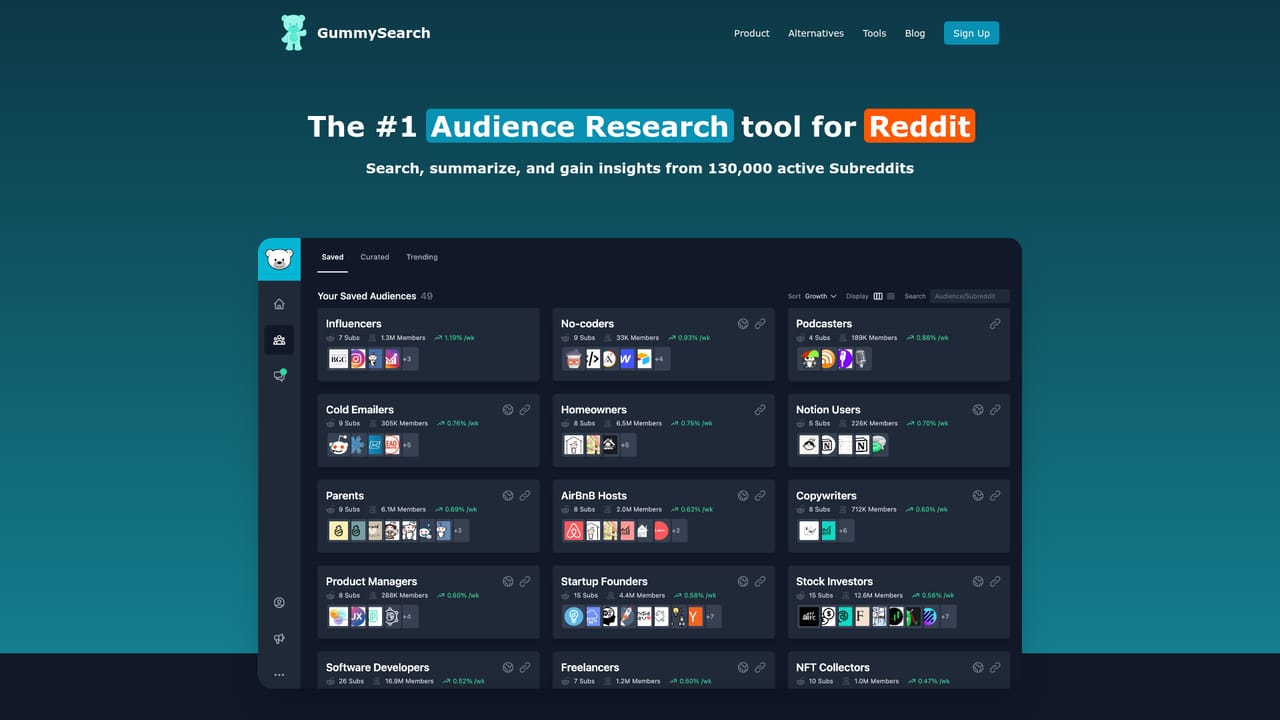Viewport: 1280px width, 720px height.
Task: Switch Display to list row view
Action: click(891, 296)
